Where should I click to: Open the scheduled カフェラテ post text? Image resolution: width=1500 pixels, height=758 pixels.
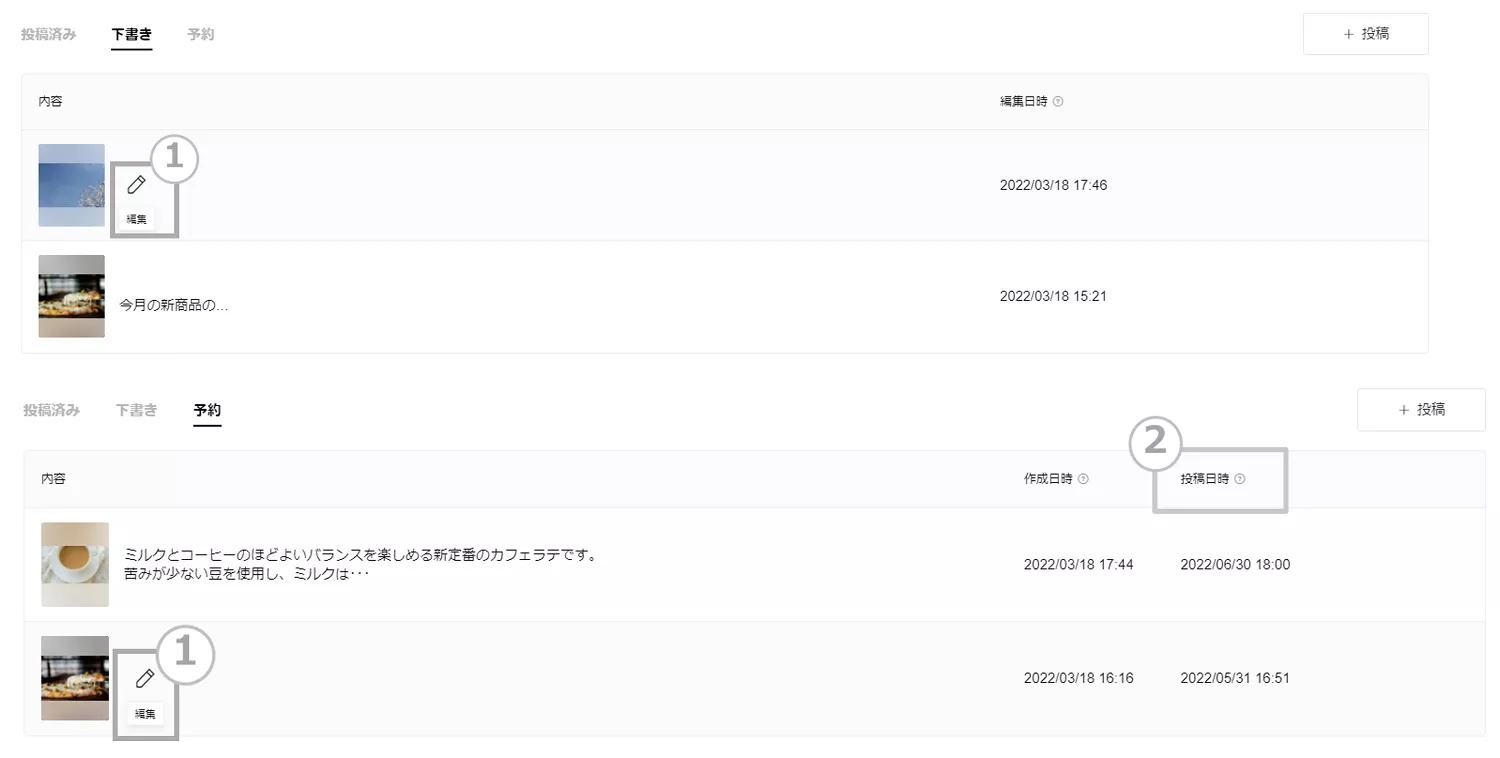[x=360, y=565]
